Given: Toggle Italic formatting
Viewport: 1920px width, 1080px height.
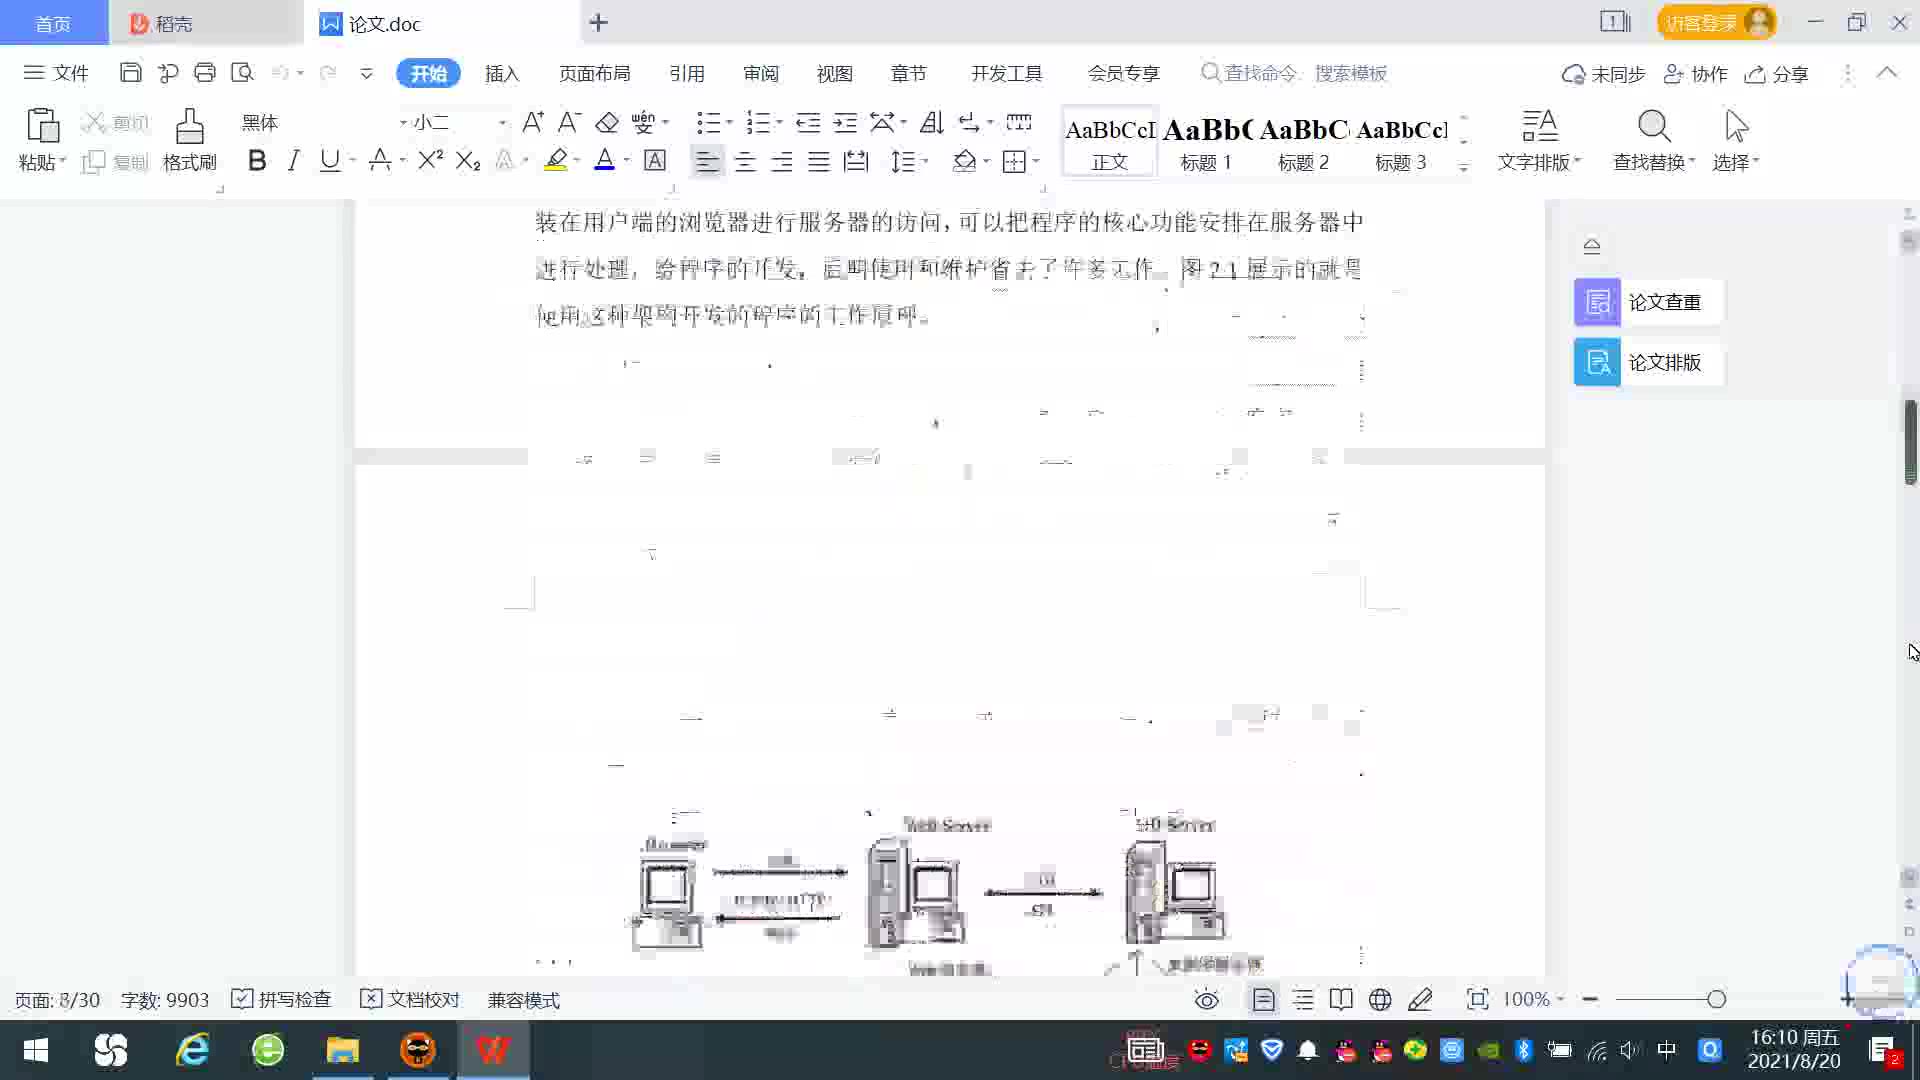Looking at the screenshot, I should click(x=293, y=160).
